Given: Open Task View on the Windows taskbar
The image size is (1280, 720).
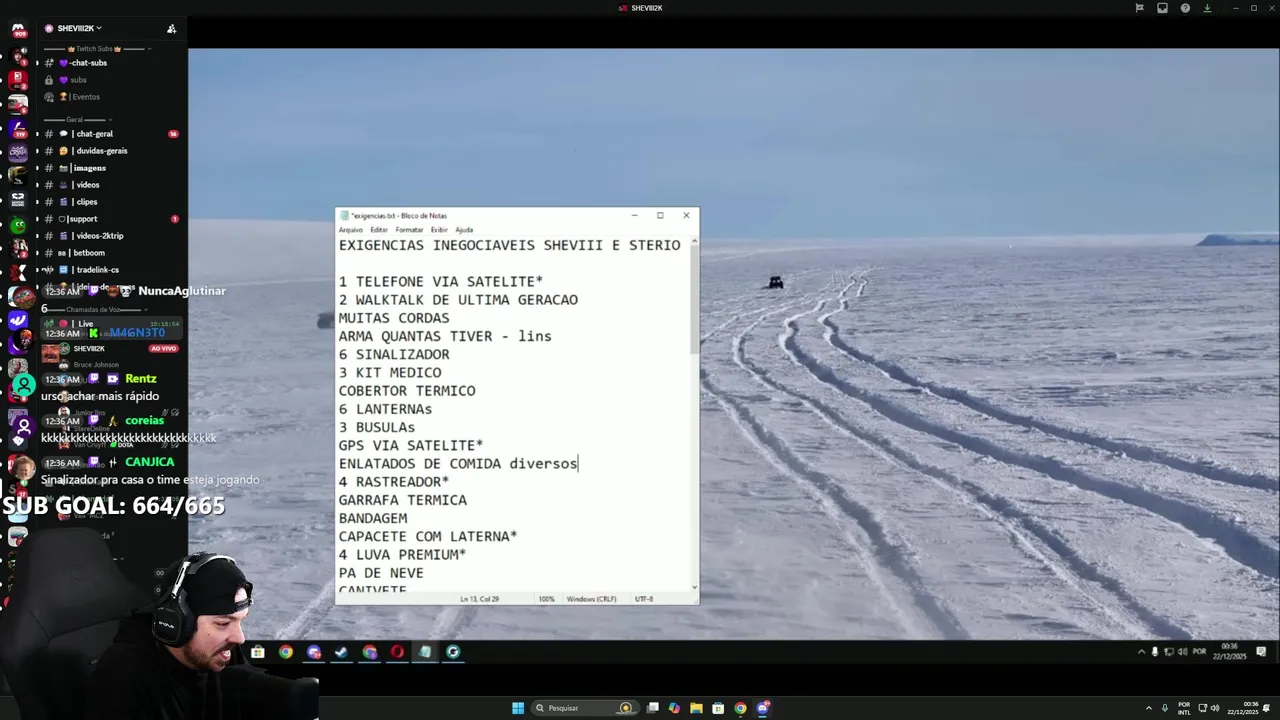Looking at the screenshot, I should coord(653,708).
